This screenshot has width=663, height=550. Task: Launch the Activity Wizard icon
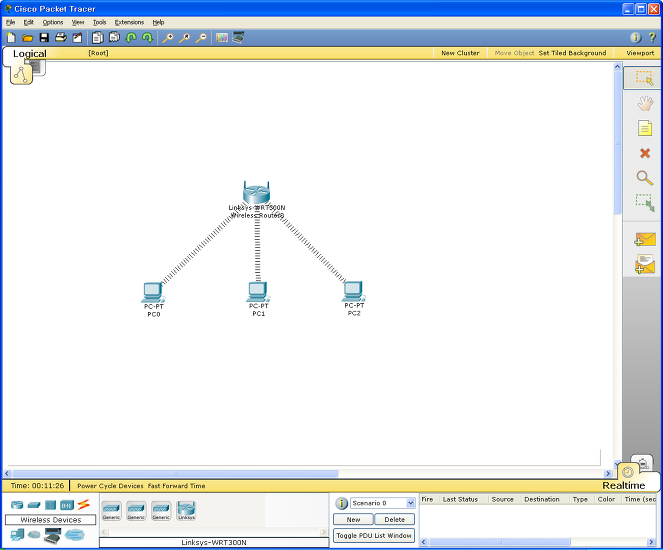[77, 38]
